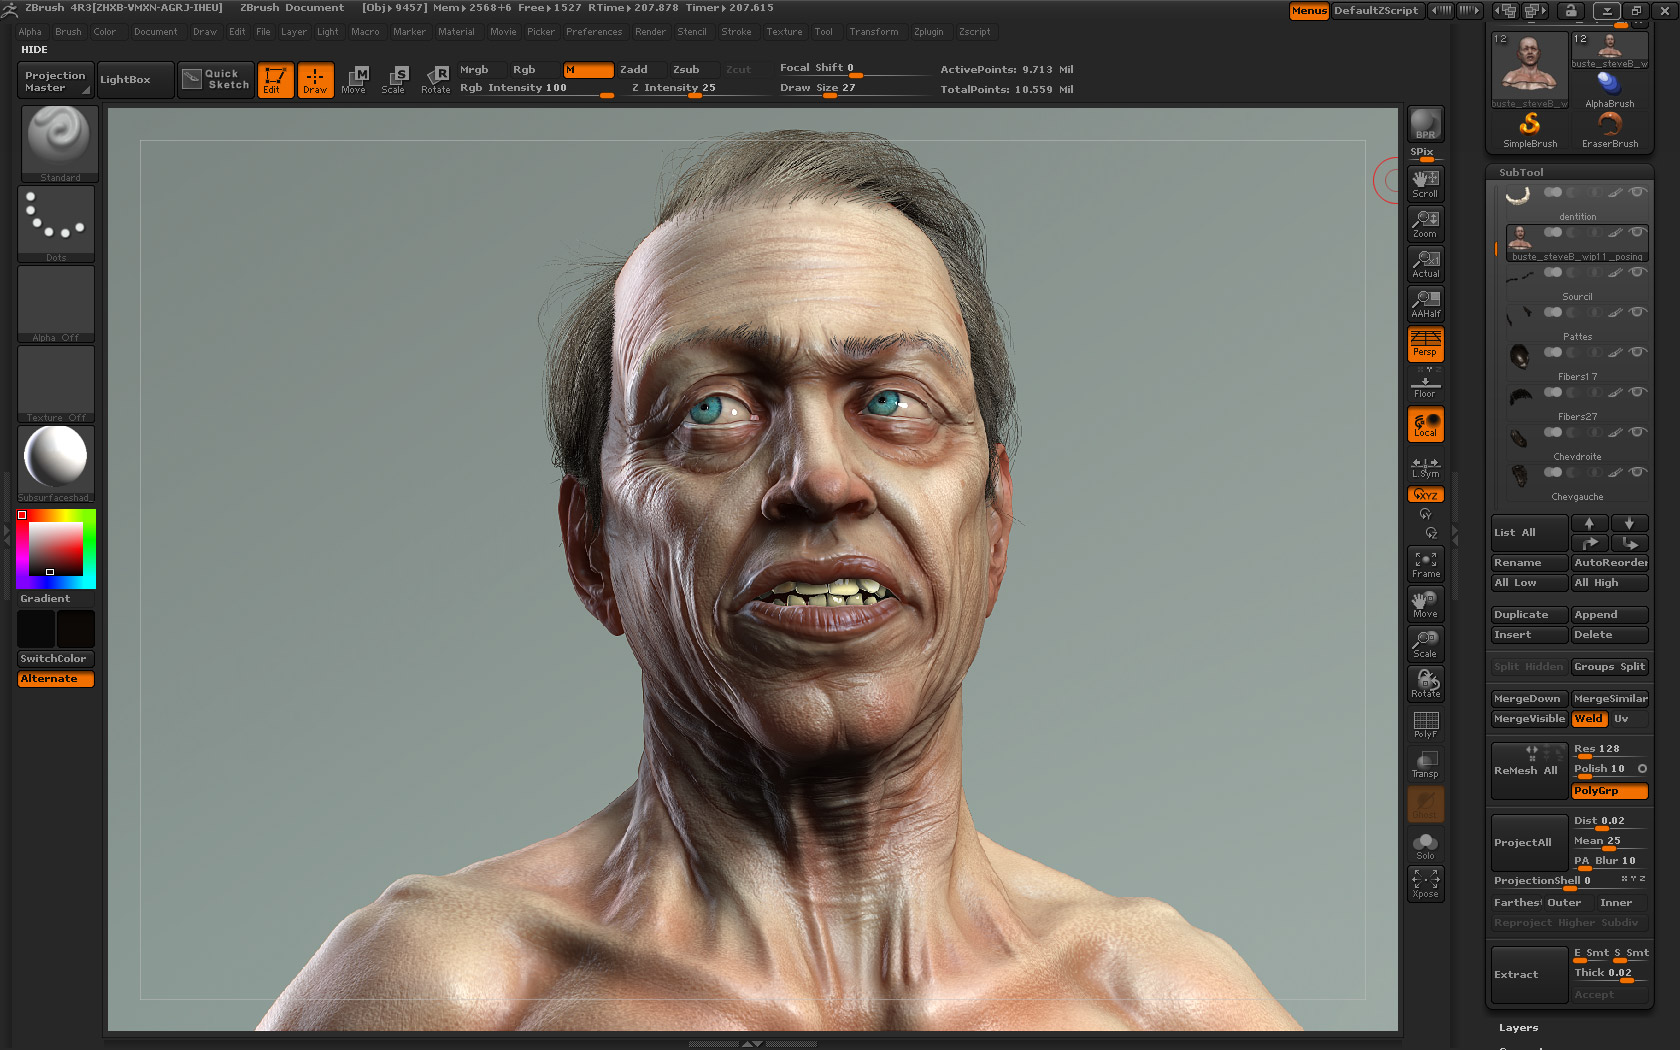Activate Draw mode button
The width and height of the screenshot is (1680, 1050).
315,80
